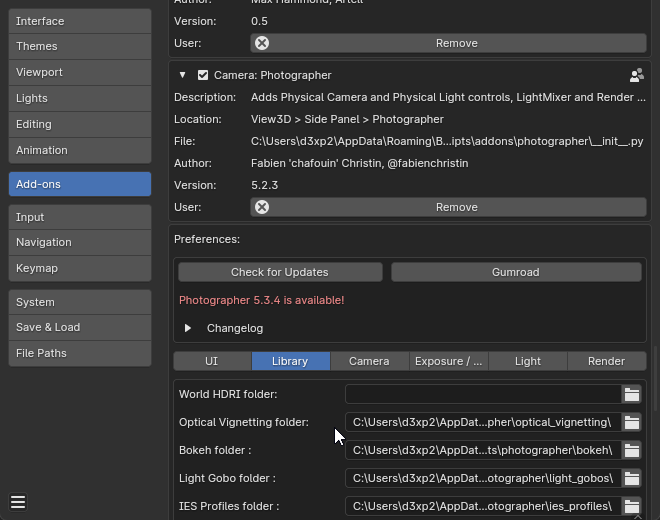The width and height of the screenshot is (660, 520).
Task: Go to Navigation preferences
Action: tap(80, 243)
